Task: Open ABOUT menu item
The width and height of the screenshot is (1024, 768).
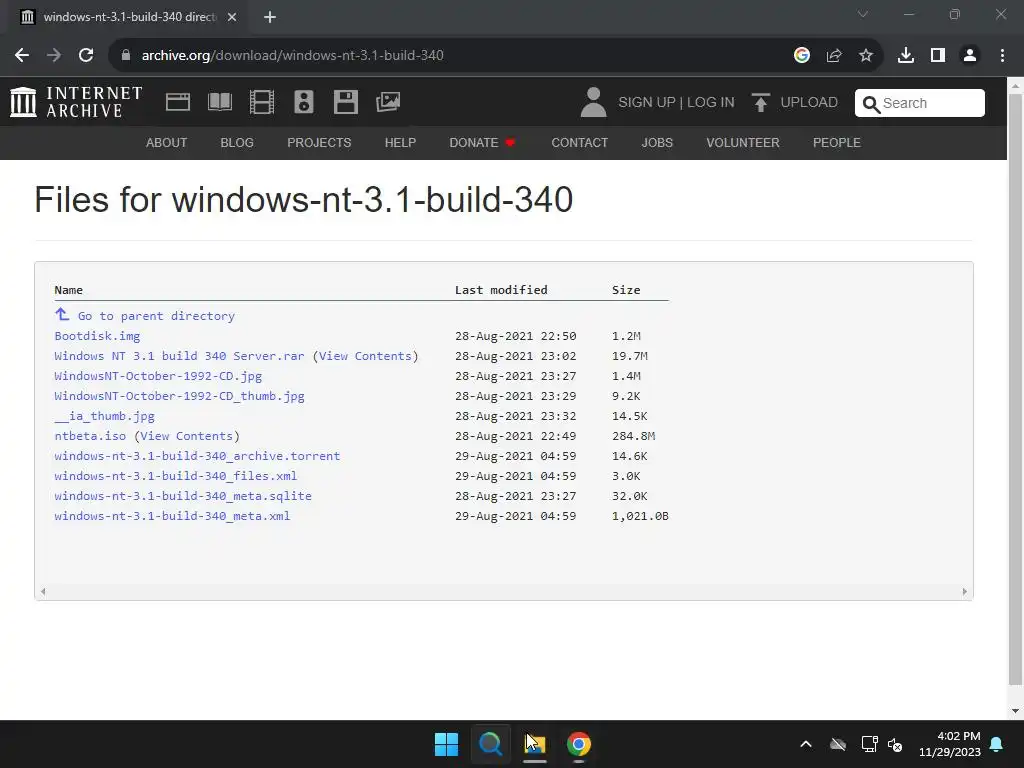Action: [x=167, y=142]
